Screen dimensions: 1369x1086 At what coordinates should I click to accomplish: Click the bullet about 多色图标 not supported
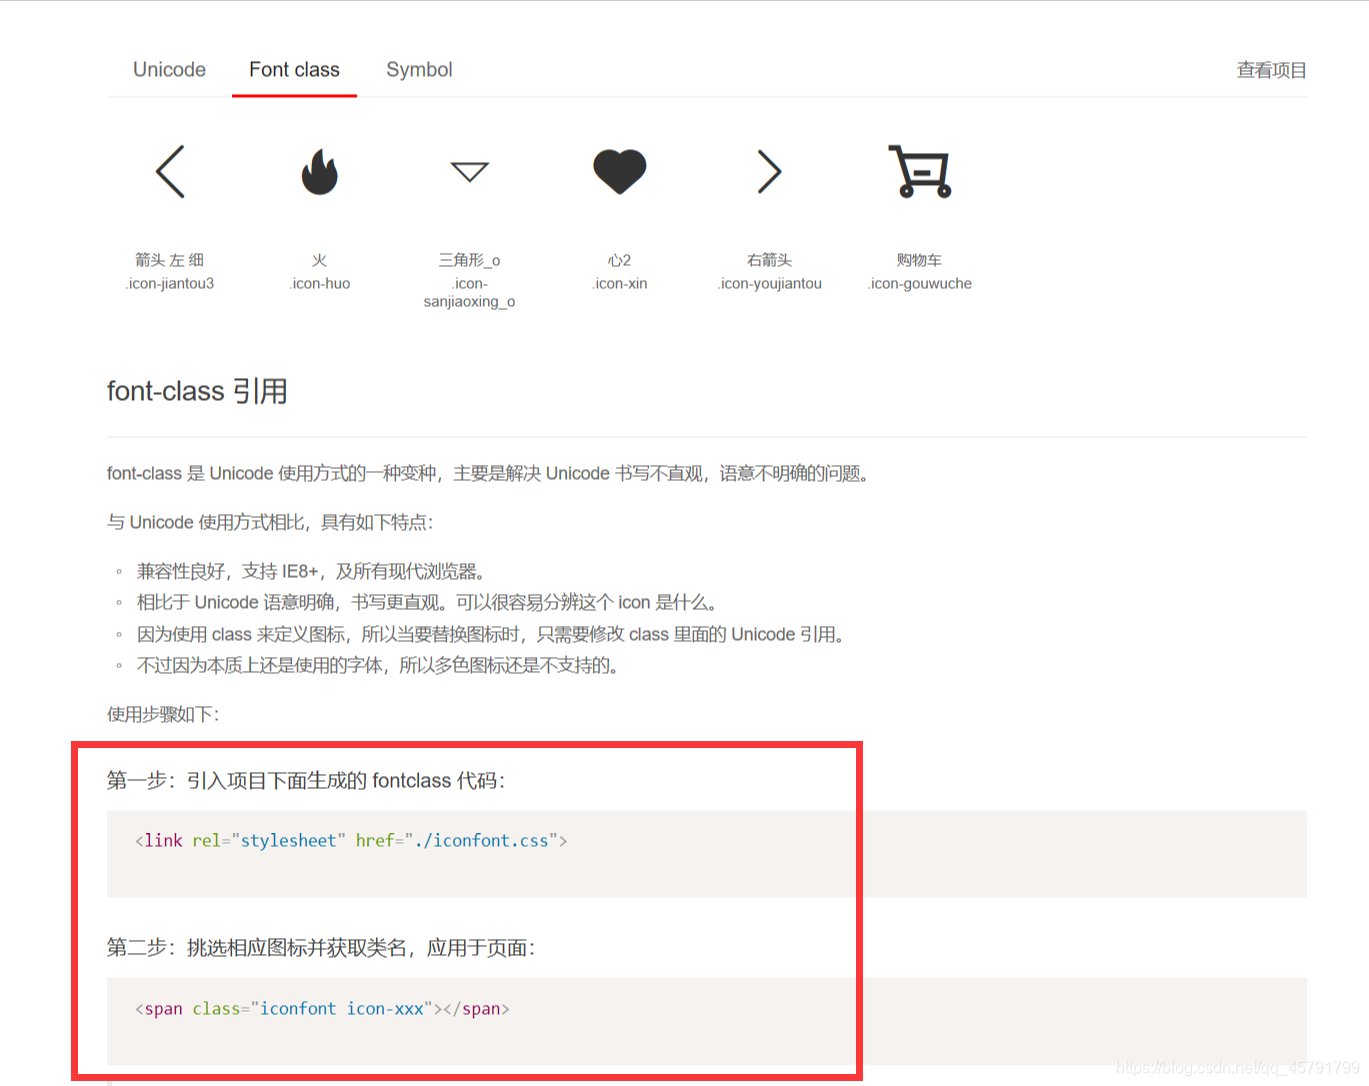tap(378, 665)
